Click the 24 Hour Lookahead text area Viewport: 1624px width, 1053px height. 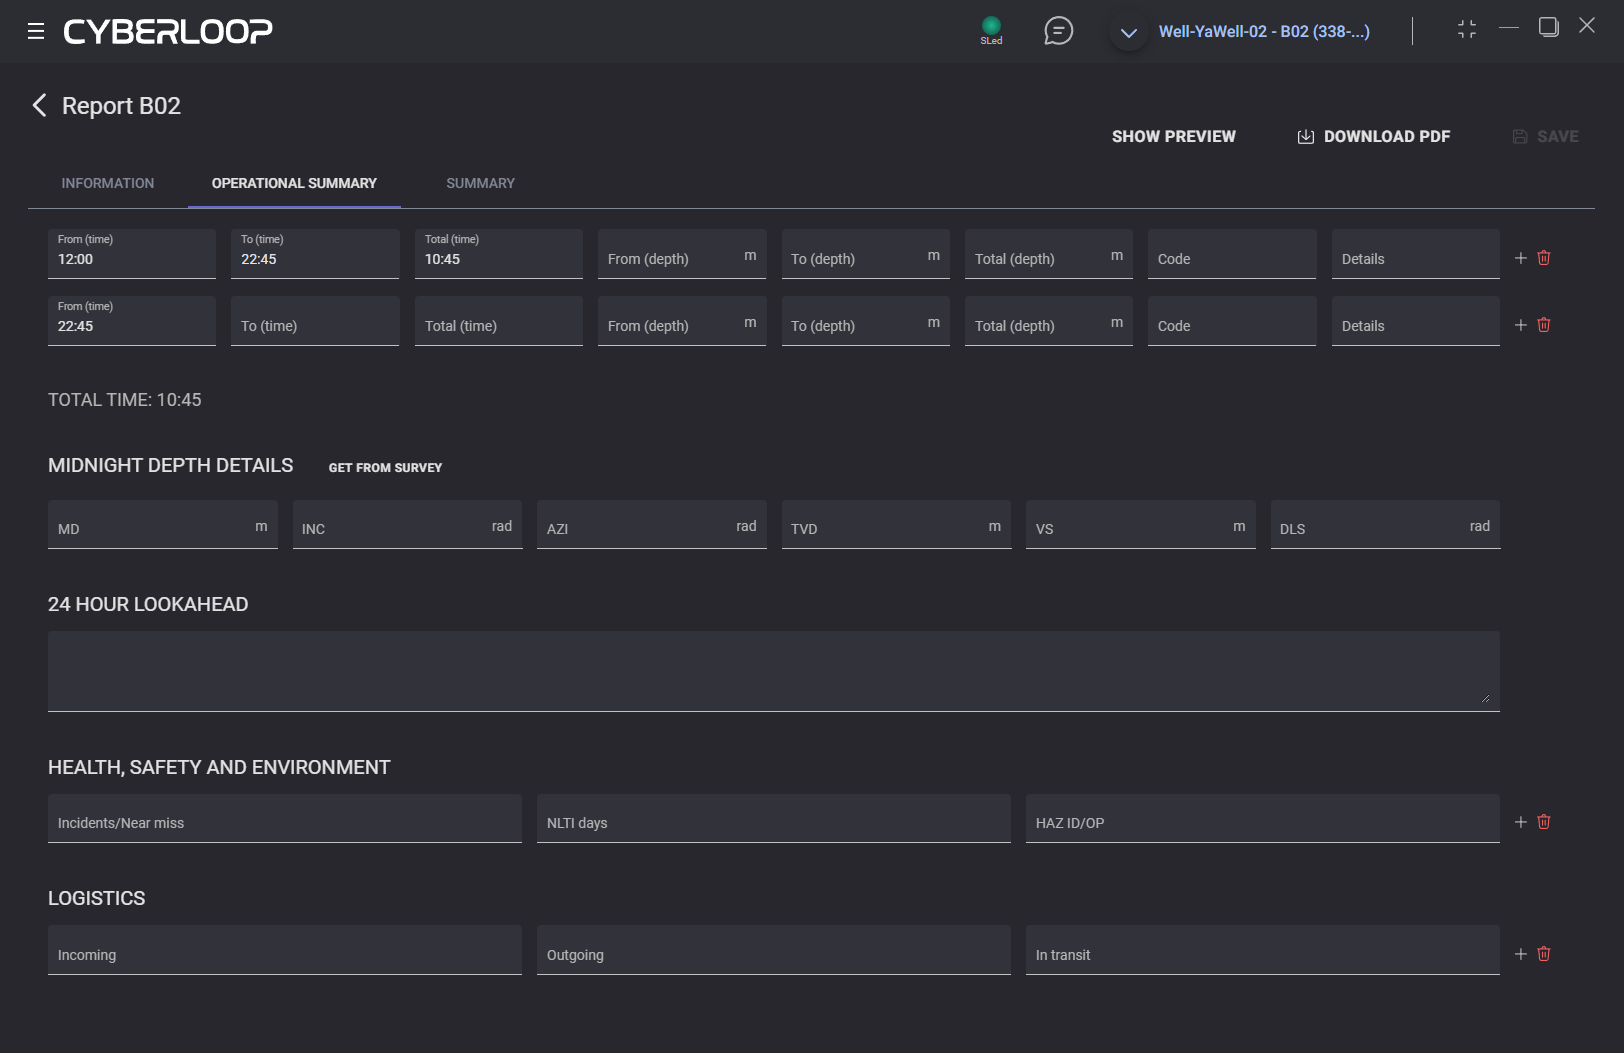(x=773, y=670)
